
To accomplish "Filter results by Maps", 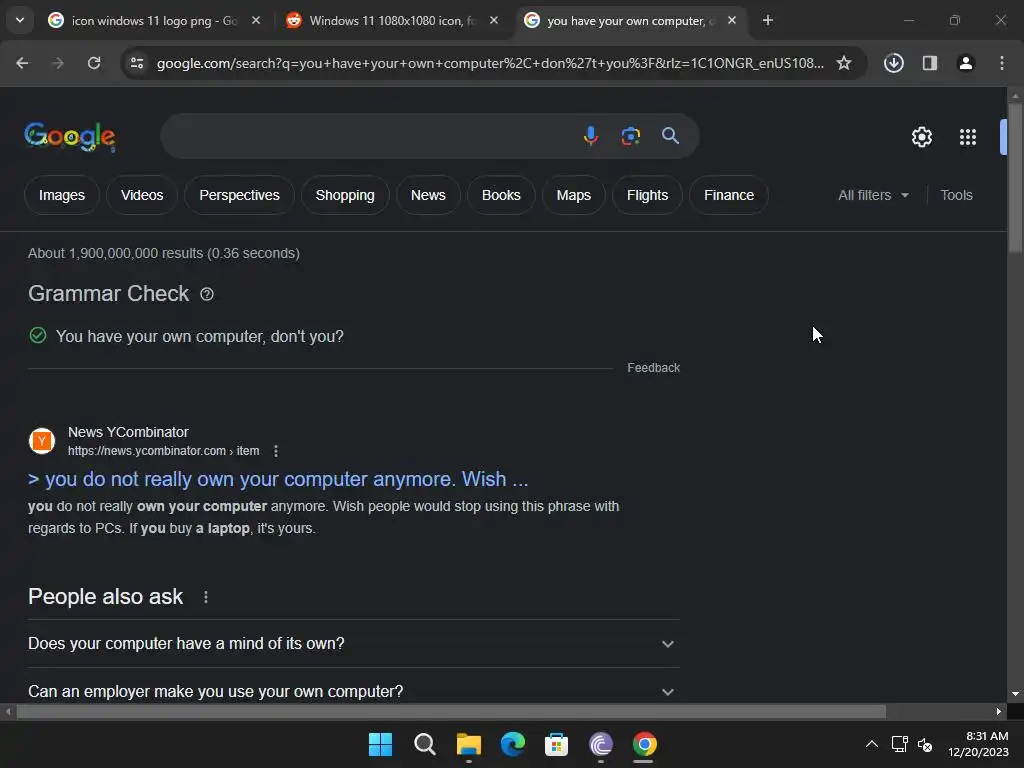I will (x=573, y=195).
